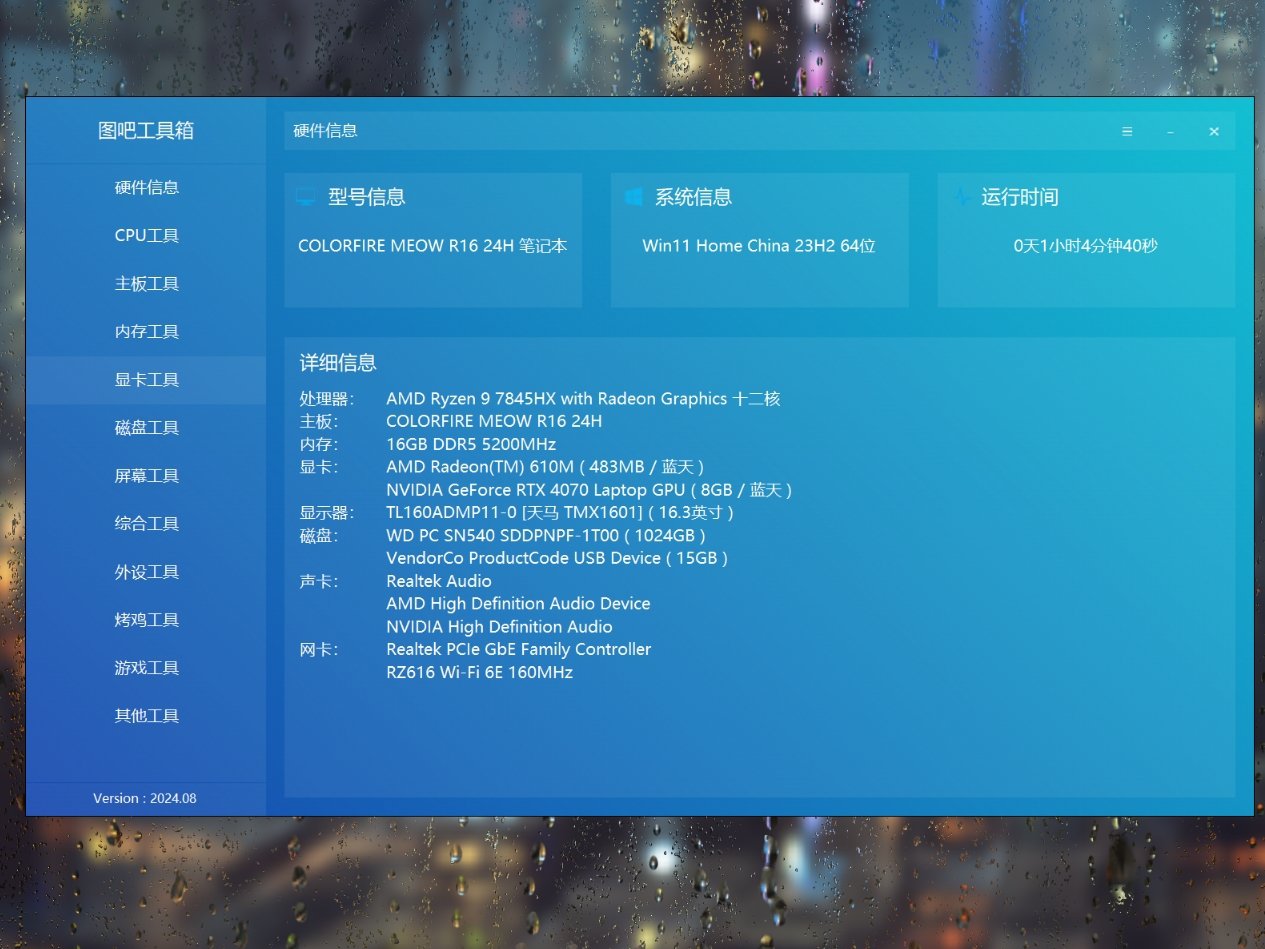This screenshot has height=949, width=1265.
Task: Select 硬件信息 in the sidebar
Action: (147, 187)
